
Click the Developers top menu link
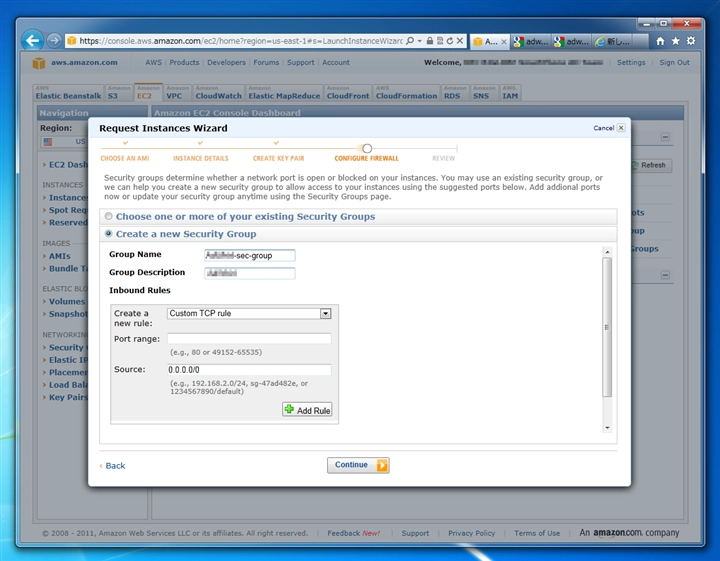click(x=226, y=62)
